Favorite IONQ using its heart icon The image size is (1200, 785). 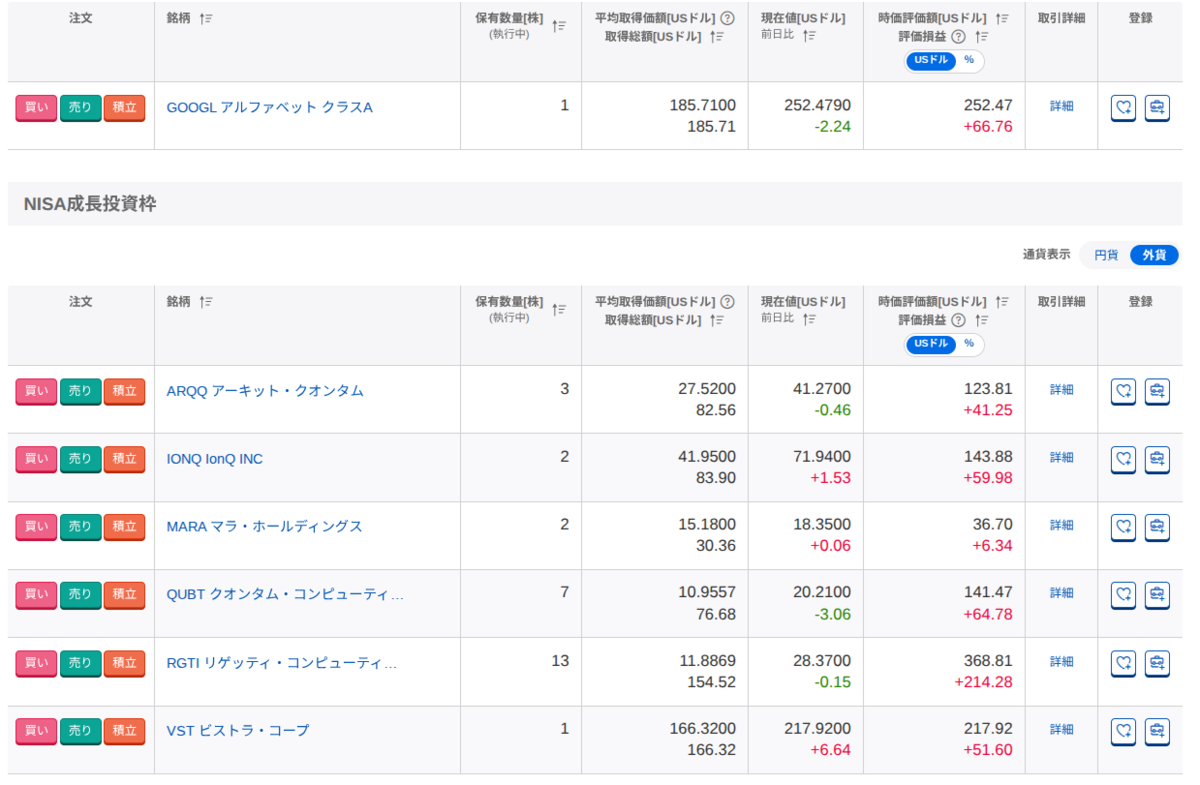(1123, 460)
